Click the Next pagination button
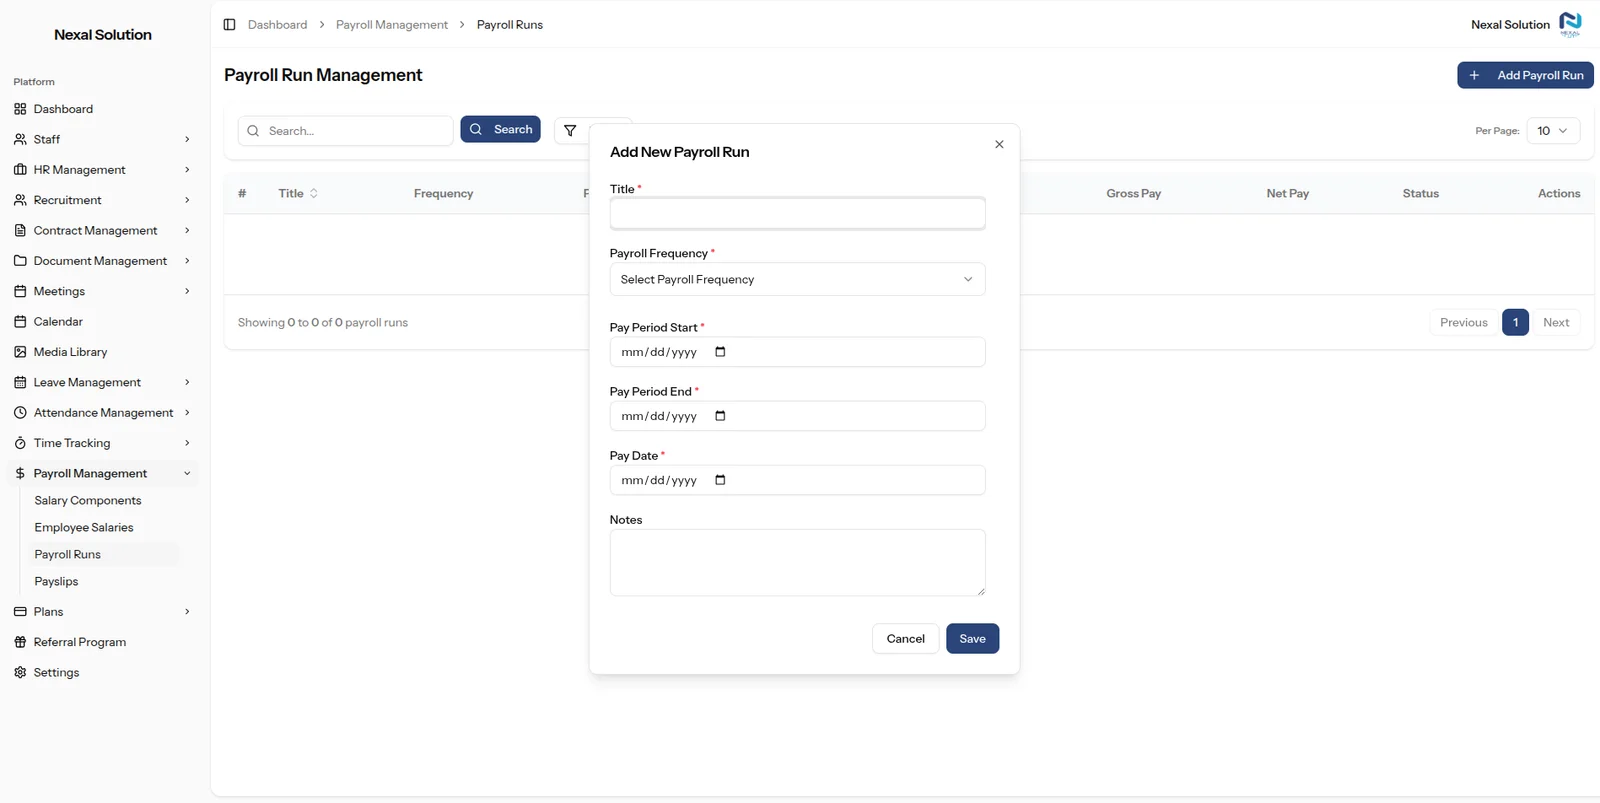 pyautogui.click(x=1556, y=322)
